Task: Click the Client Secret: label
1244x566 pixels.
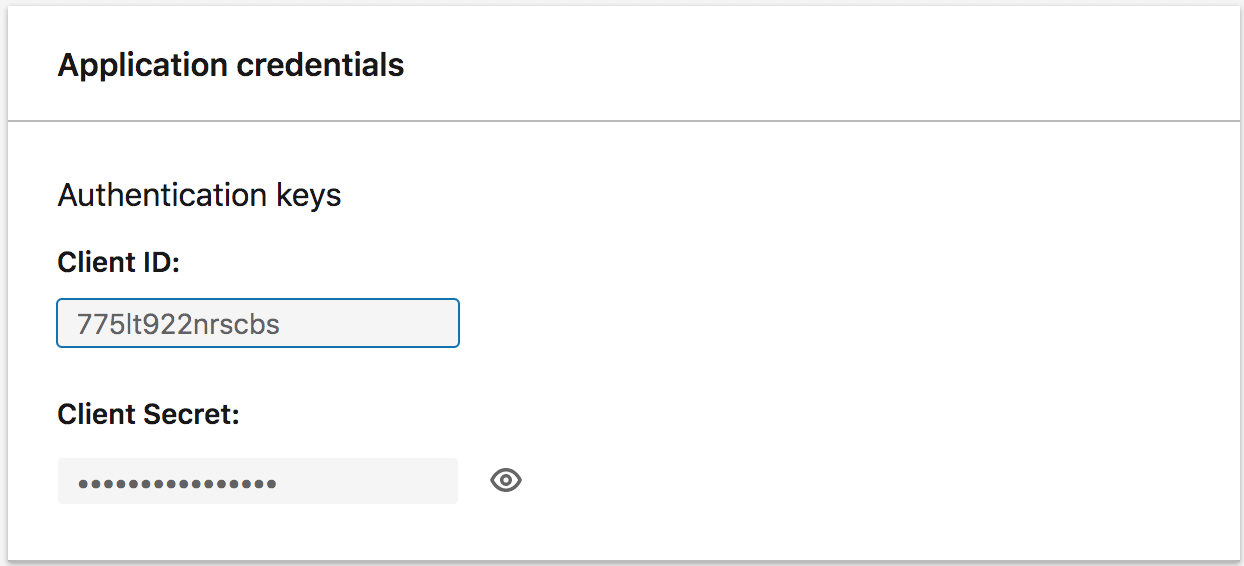Action: [149, 414]
